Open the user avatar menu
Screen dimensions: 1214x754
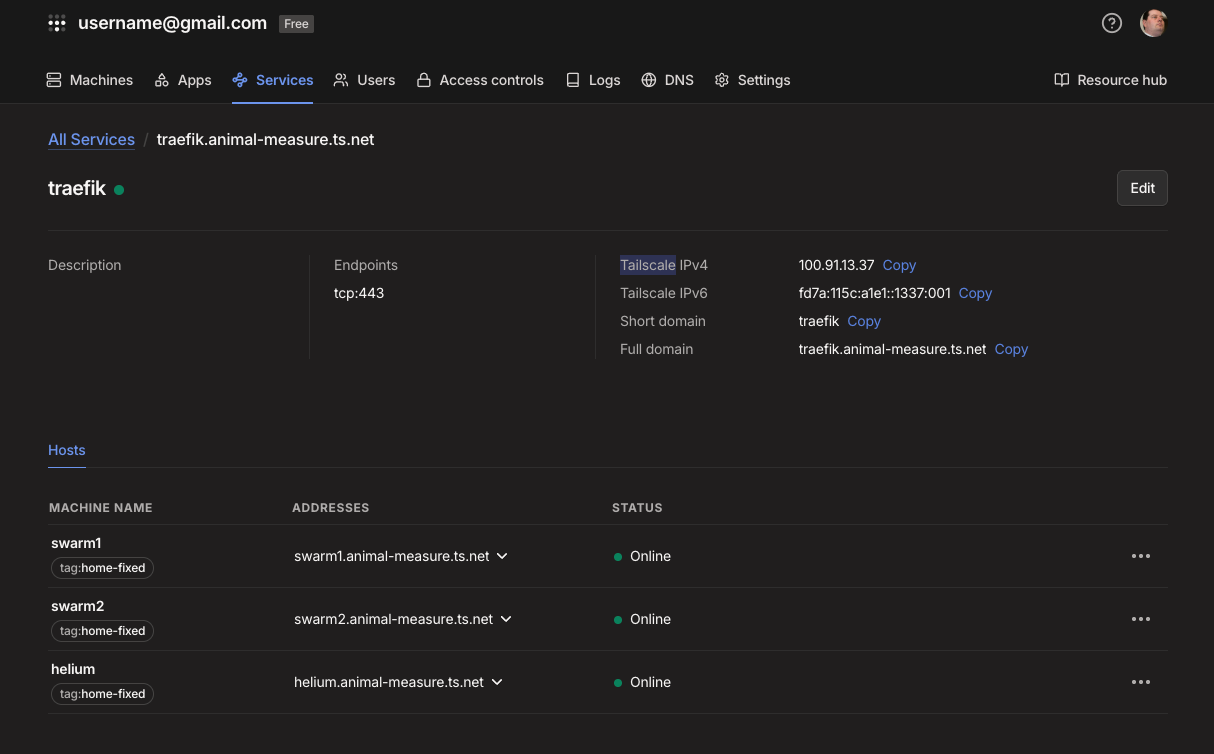pyautogui.click(x=1154, y=23)
